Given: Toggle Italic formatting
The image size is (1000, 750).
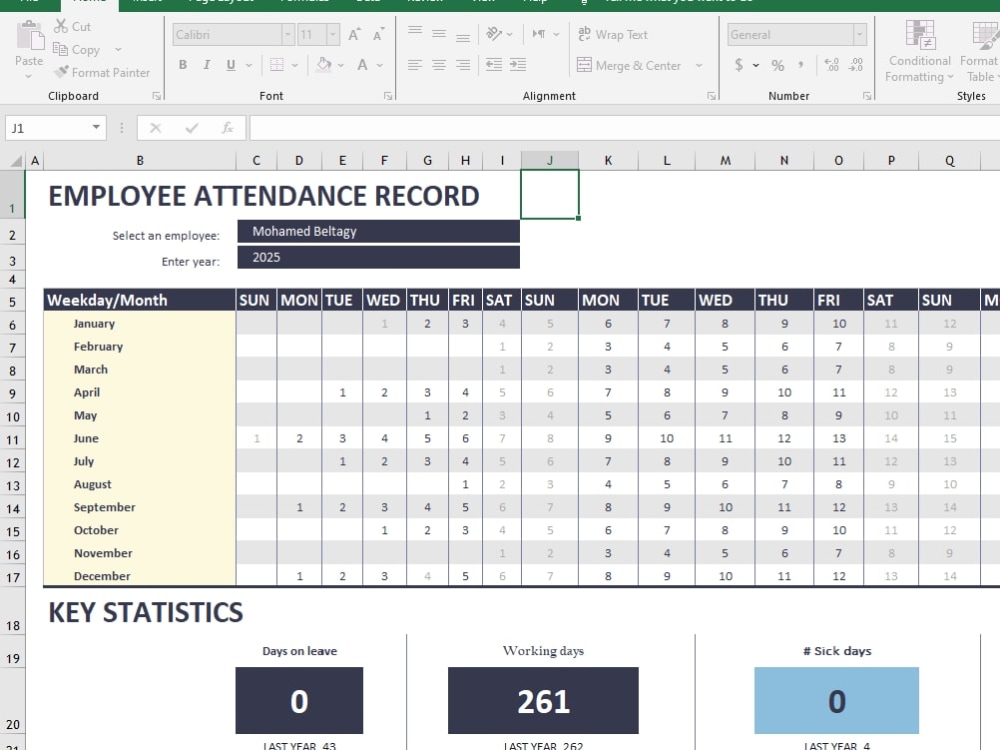Looking at the screenshot, I should click(x=207, y=64).
